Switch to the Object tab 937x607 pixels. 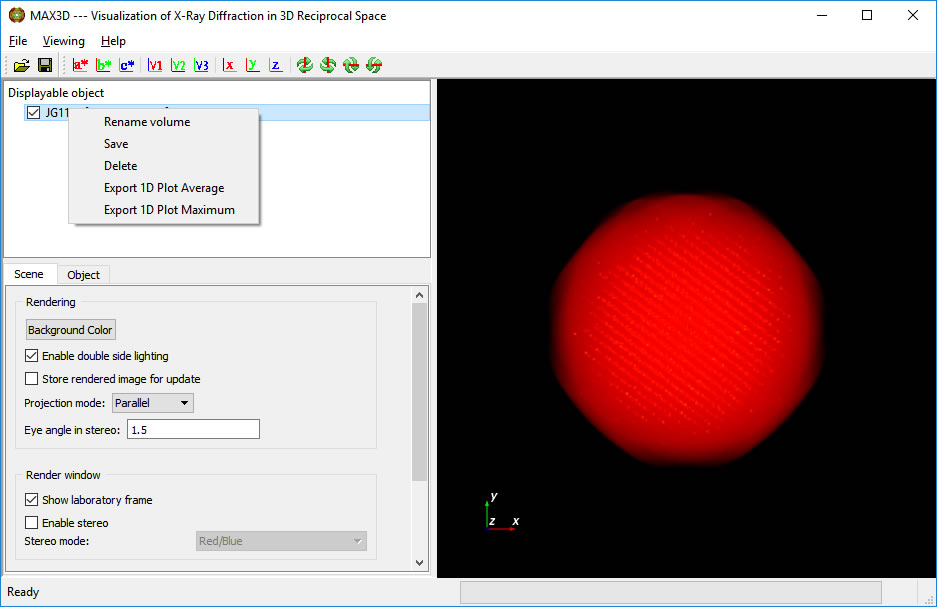pyautogui.click(x=83, y=275)
